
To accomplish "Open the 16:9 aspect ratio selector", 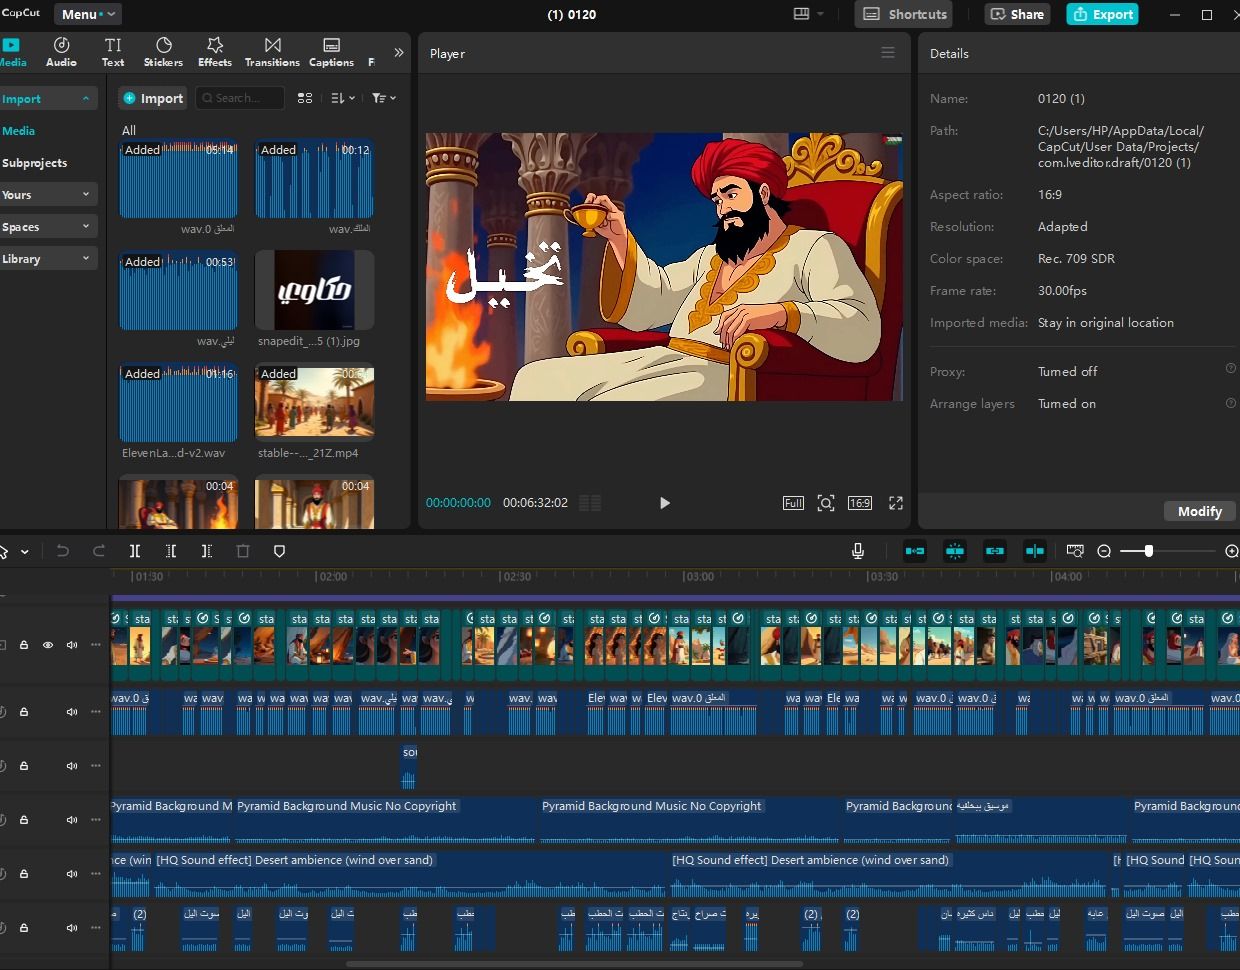I will (860, 503).
